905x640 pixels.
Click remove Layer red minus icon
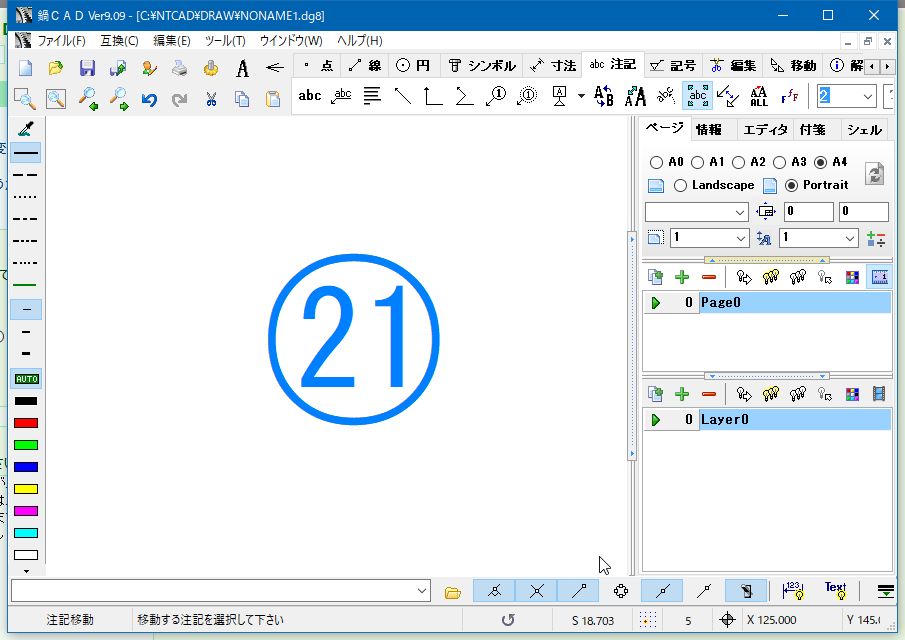point(709,394)
